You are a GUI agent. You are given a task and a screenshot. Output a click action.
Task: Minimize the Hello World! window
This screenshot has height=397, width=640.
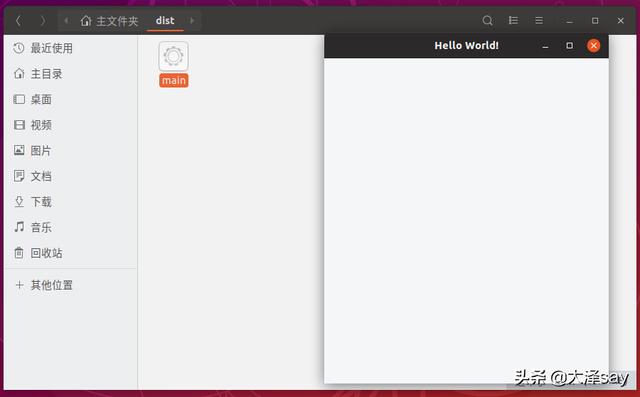click(x=545, y=46)
